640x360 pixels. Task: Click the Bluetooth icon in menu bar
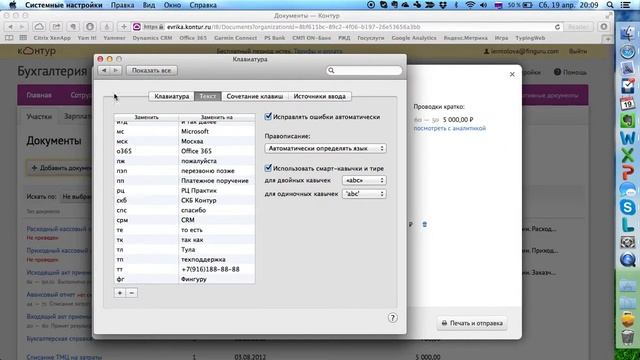[456, 5]
